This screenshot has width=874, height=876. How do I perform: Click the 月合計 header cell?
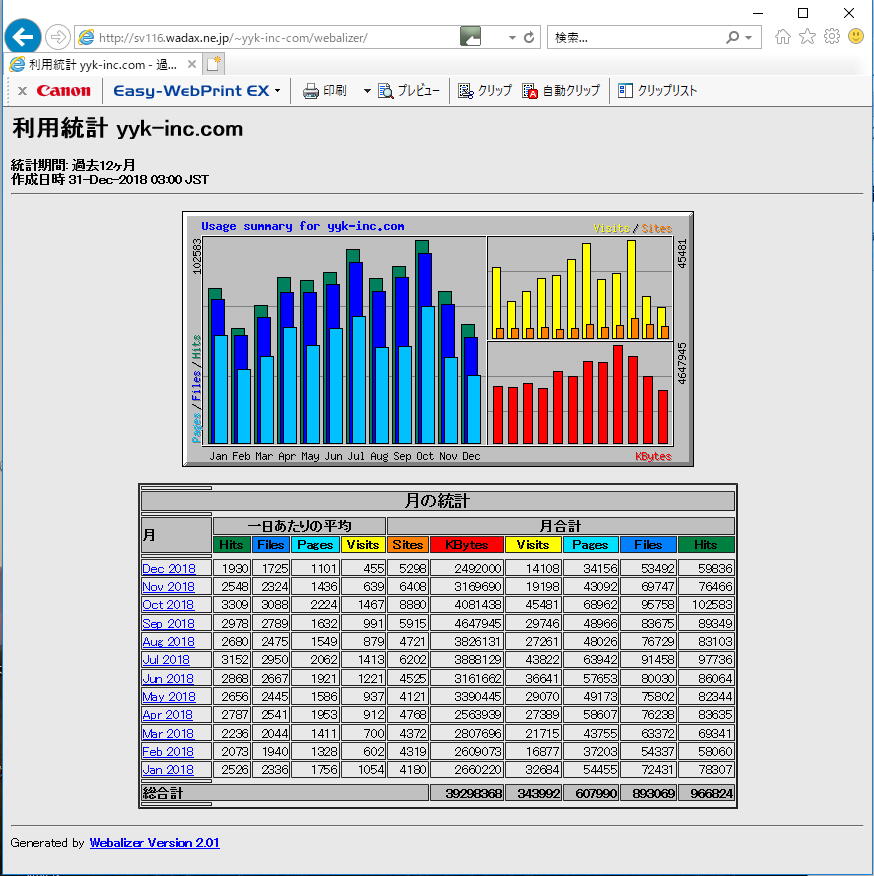pyautogui.click(x=560, y=526)
